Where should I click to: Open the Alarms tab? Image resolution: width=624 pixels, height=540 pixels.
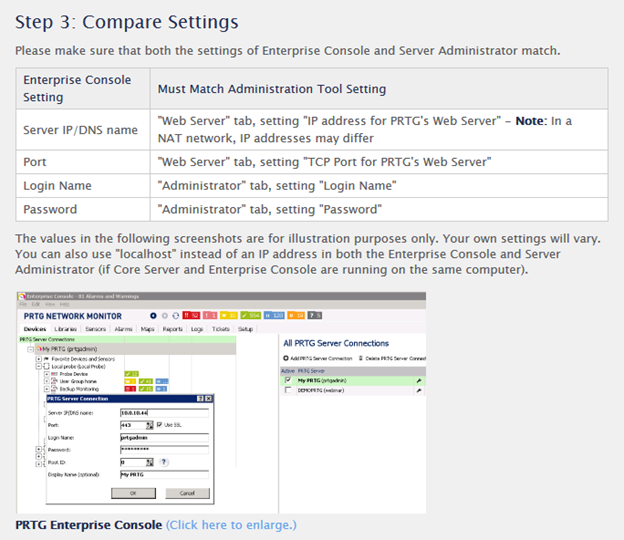pyautogui.click(x=123, y=328)
